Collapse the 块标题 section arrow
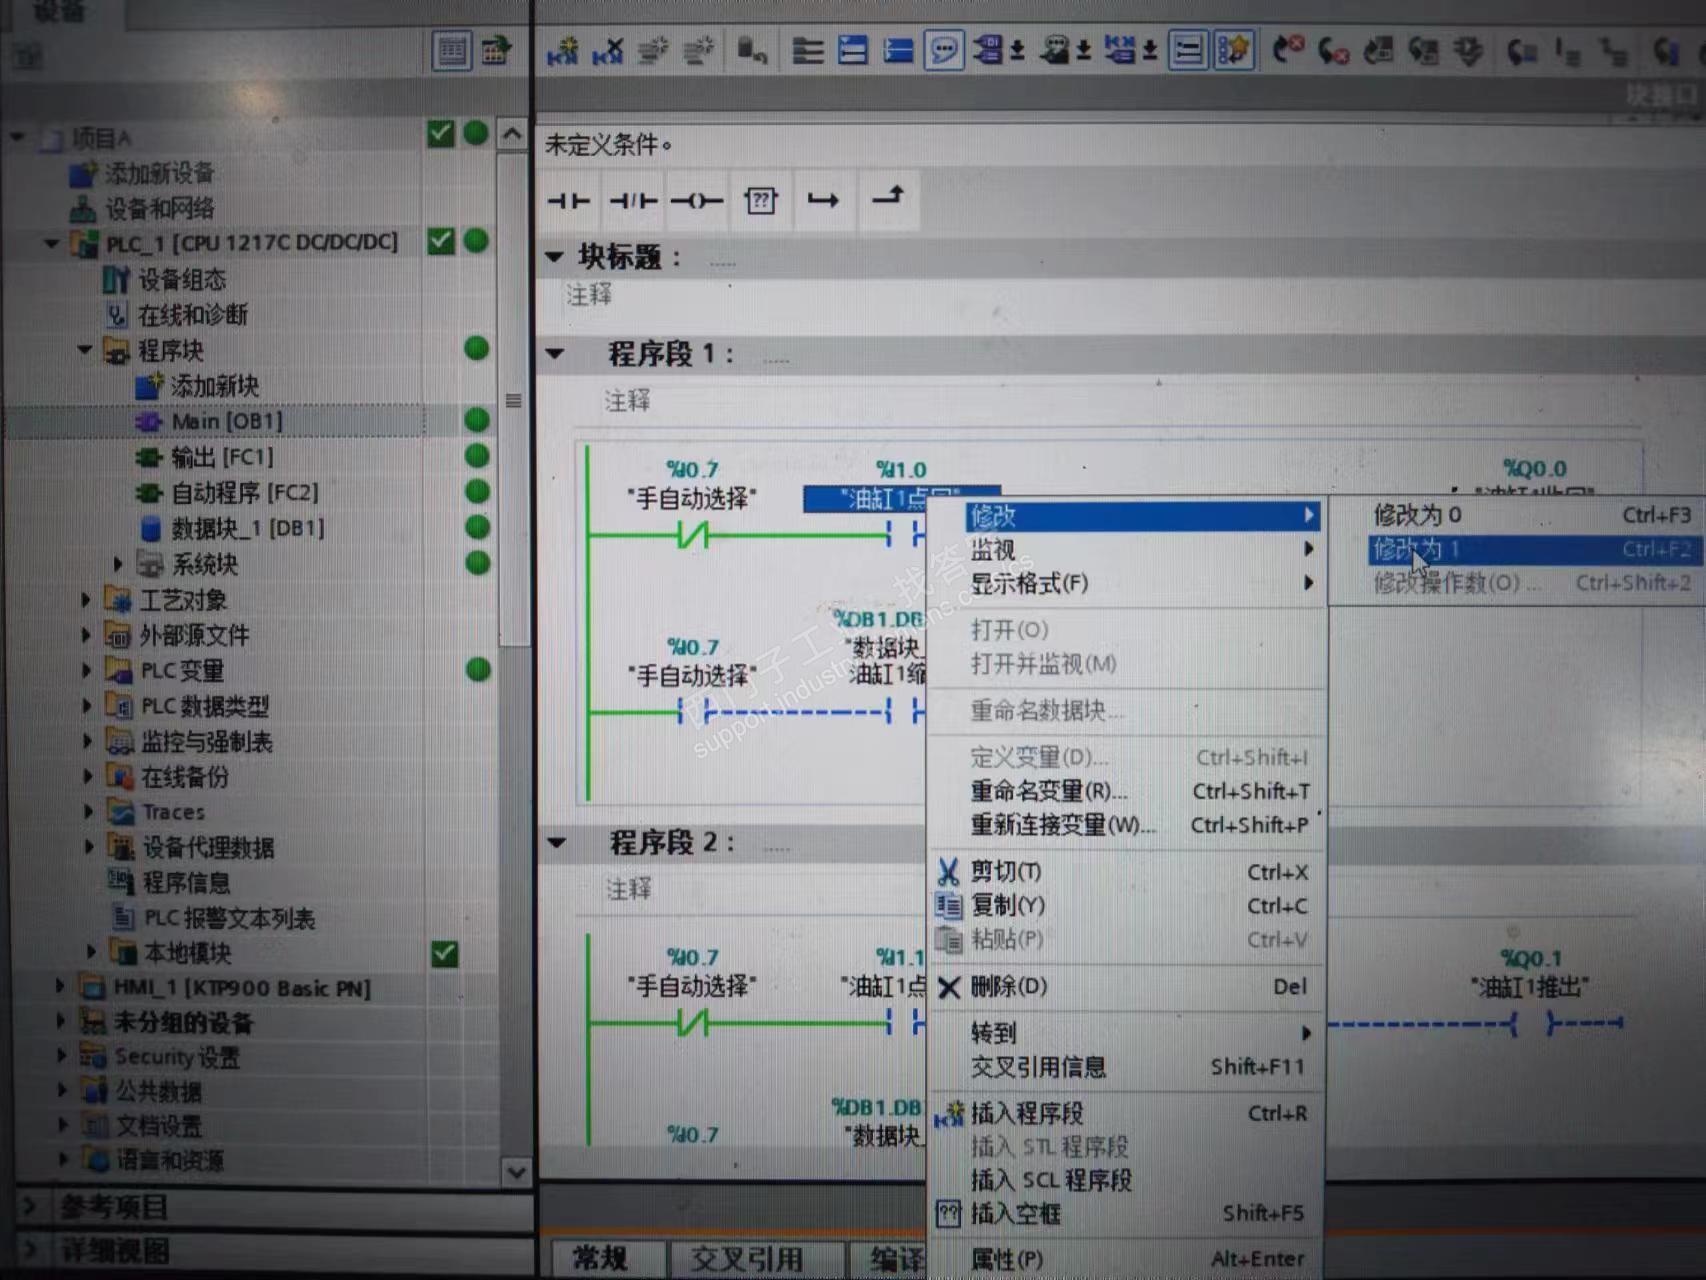Image resolution: width=1706 pixels, height=1280 pixels. 554,257
